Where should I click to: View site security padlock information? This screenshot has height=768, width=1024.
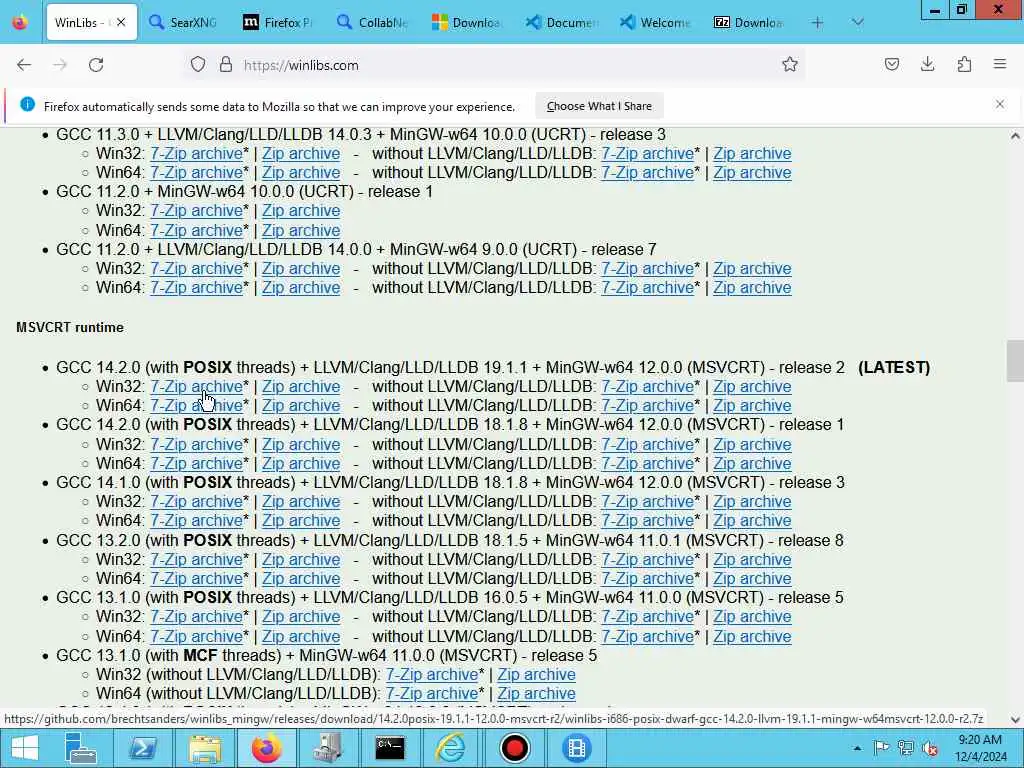[226, 65]
